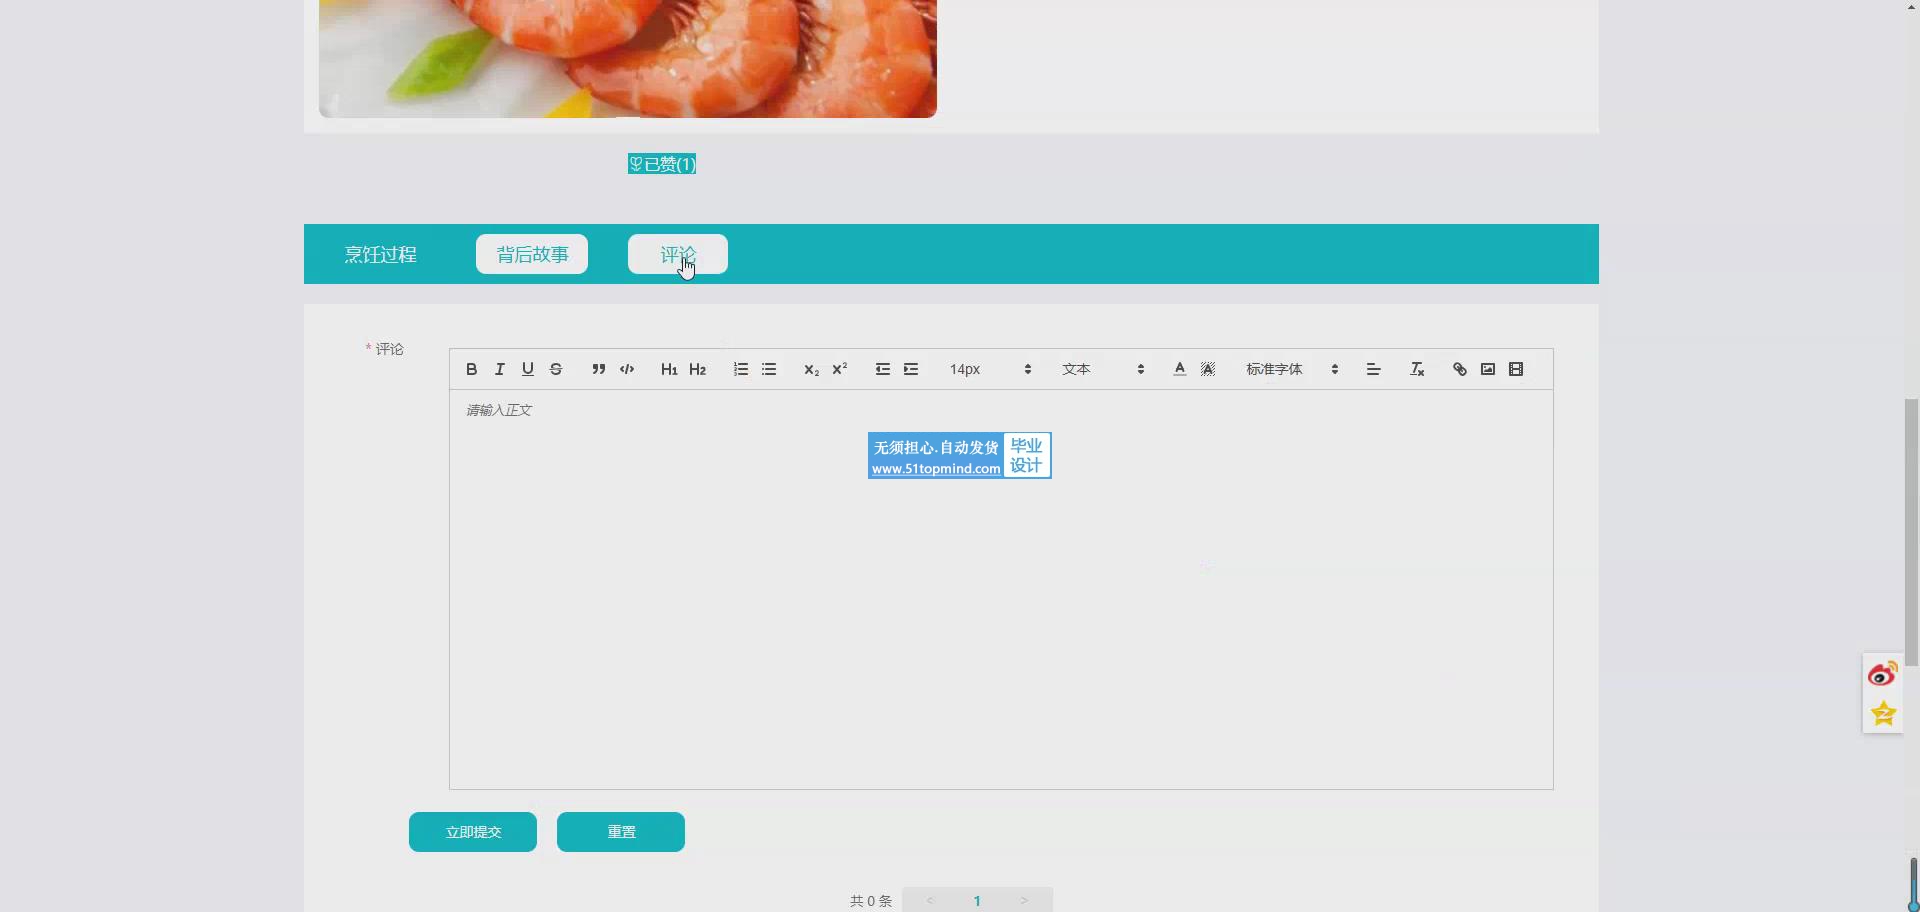The width and height of the screenshot is (1920, 912).
Task: Toggle underline text formatting
Action: click(527, 369)
